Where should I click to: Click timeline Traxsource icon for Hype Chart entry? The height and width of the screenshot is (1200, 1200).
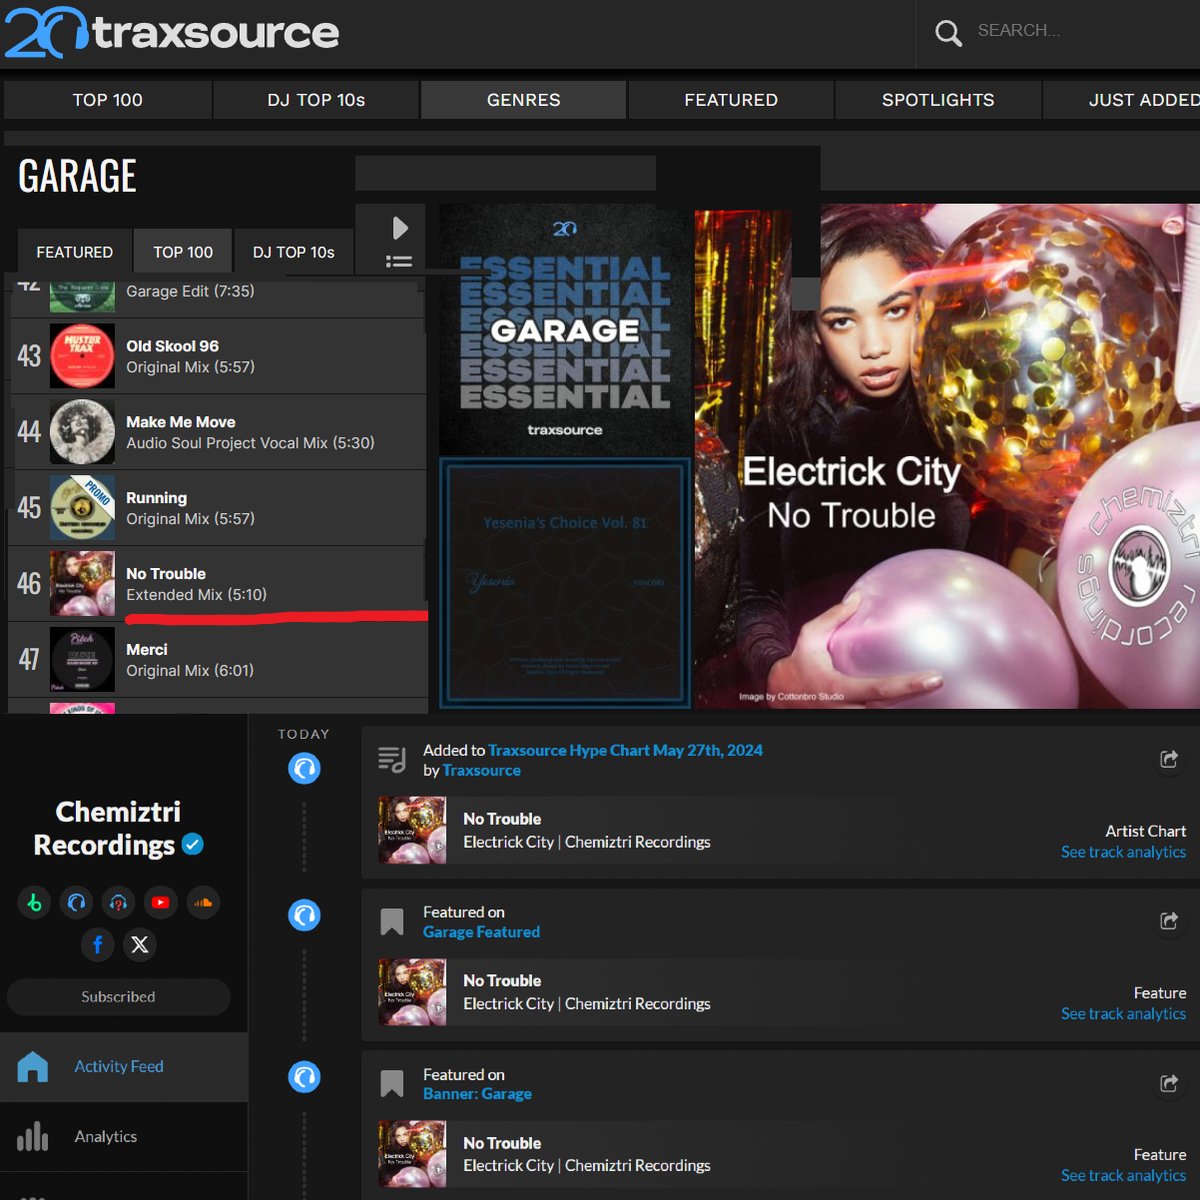[304, 768]
